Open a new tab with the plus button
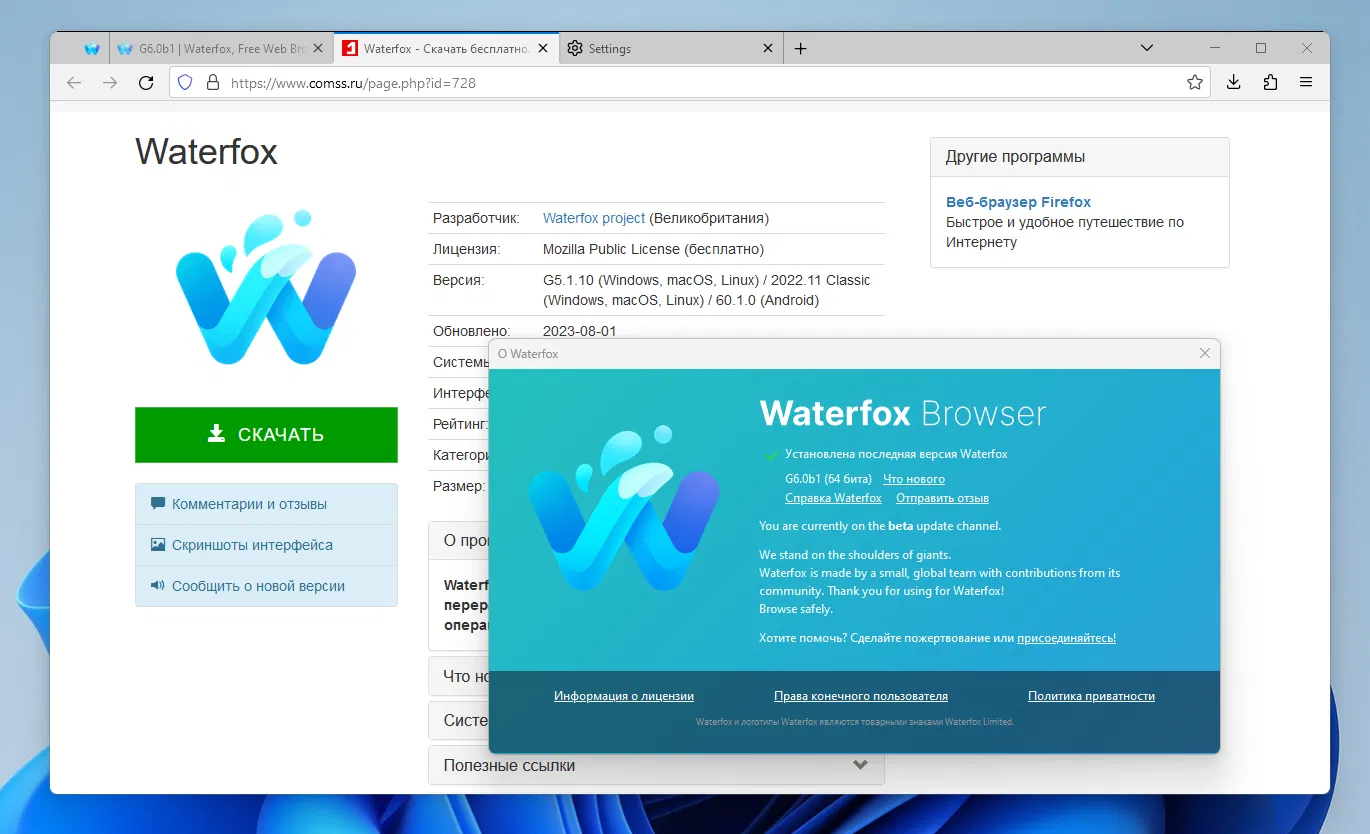 (800, 48)
